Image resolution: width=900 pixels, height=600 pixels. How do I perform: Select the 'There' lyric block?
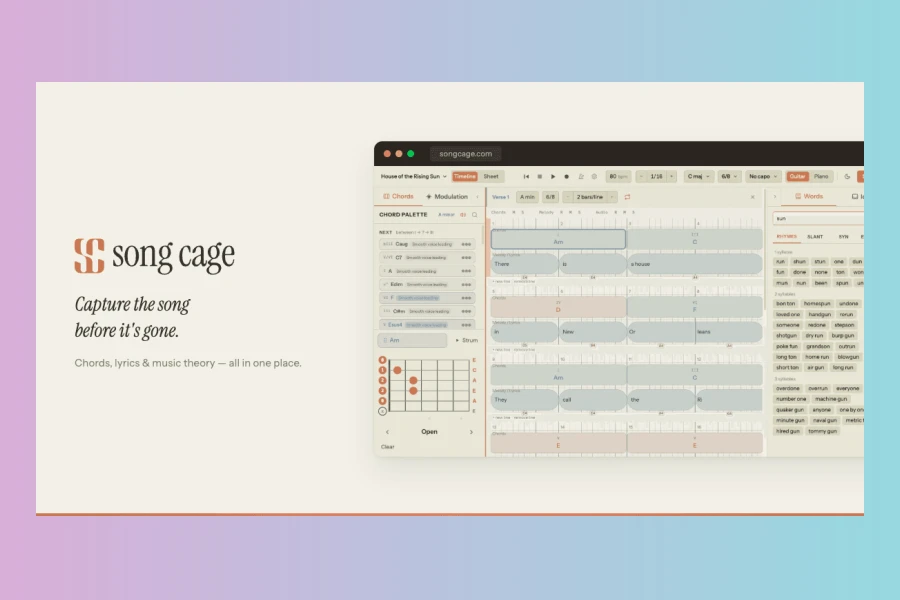click(525, 264)
